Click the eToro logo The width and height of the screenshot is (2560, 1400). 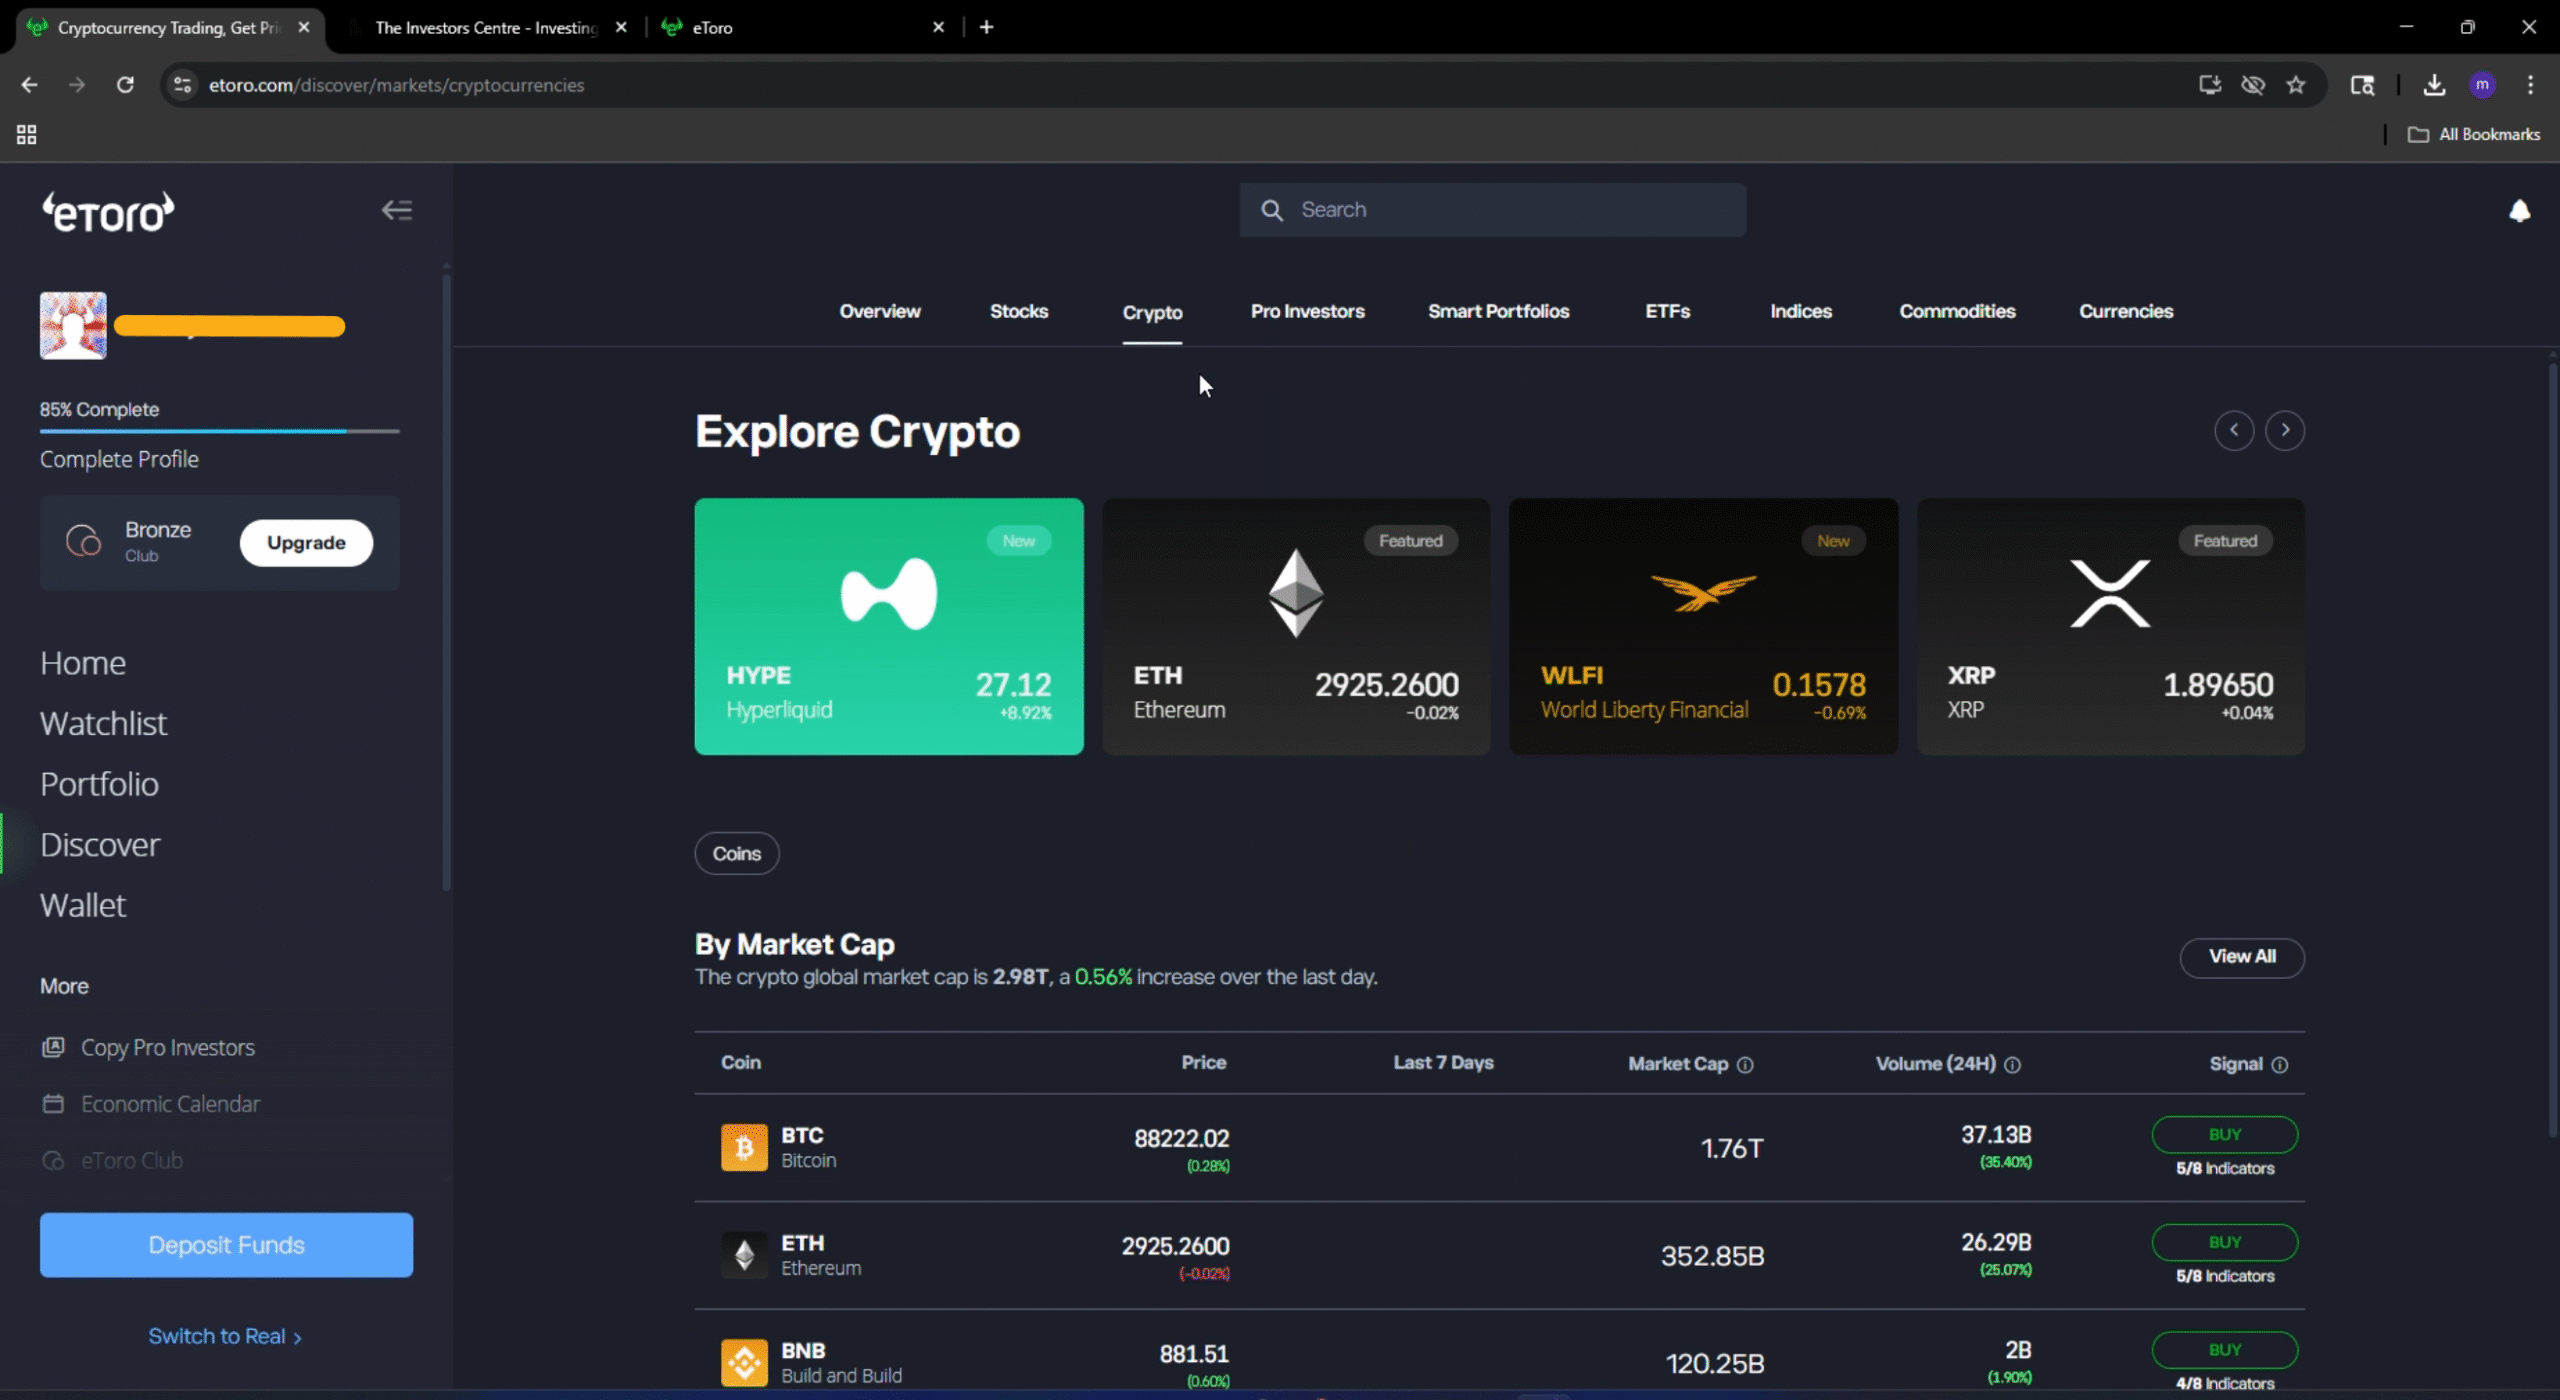point(108,212)
